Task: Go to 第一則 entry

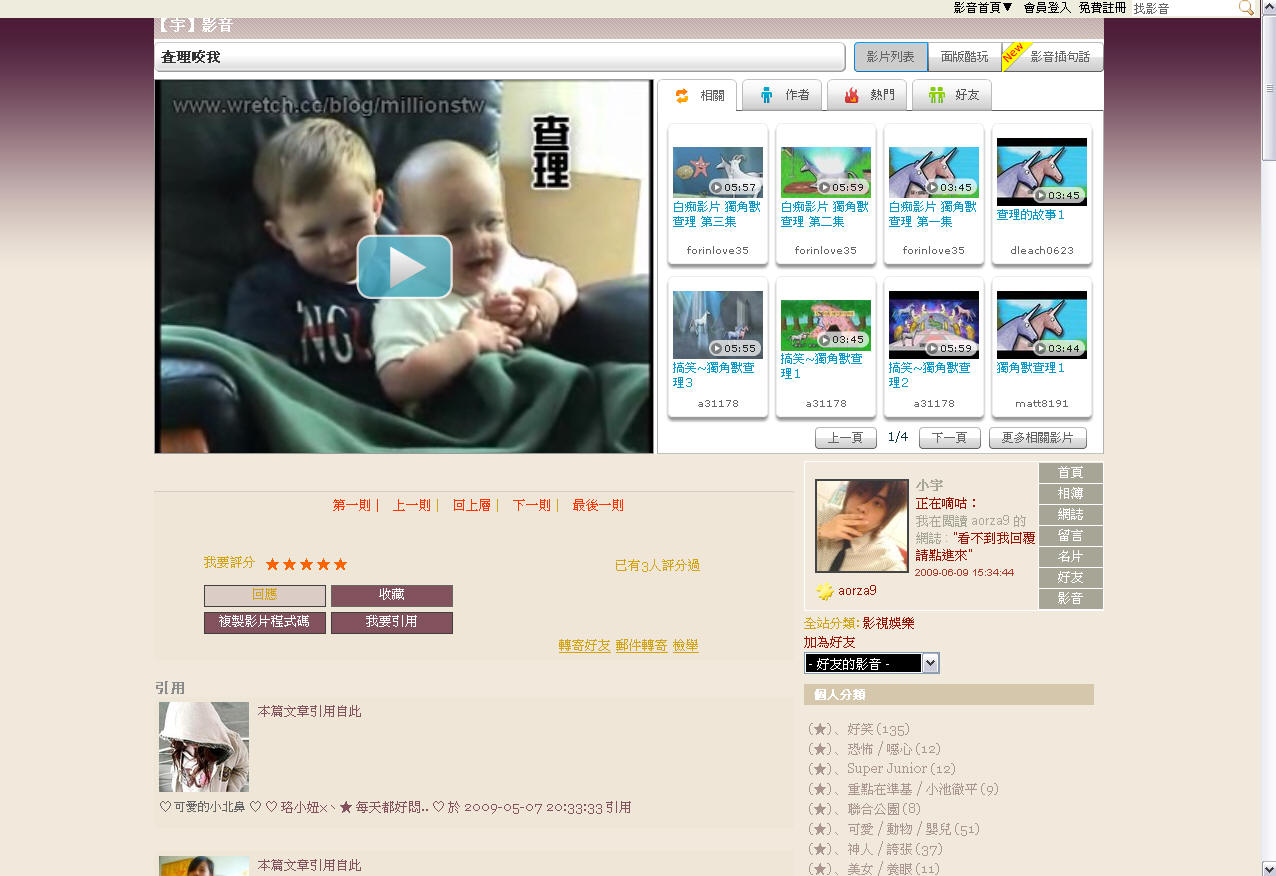Action: 352,506
